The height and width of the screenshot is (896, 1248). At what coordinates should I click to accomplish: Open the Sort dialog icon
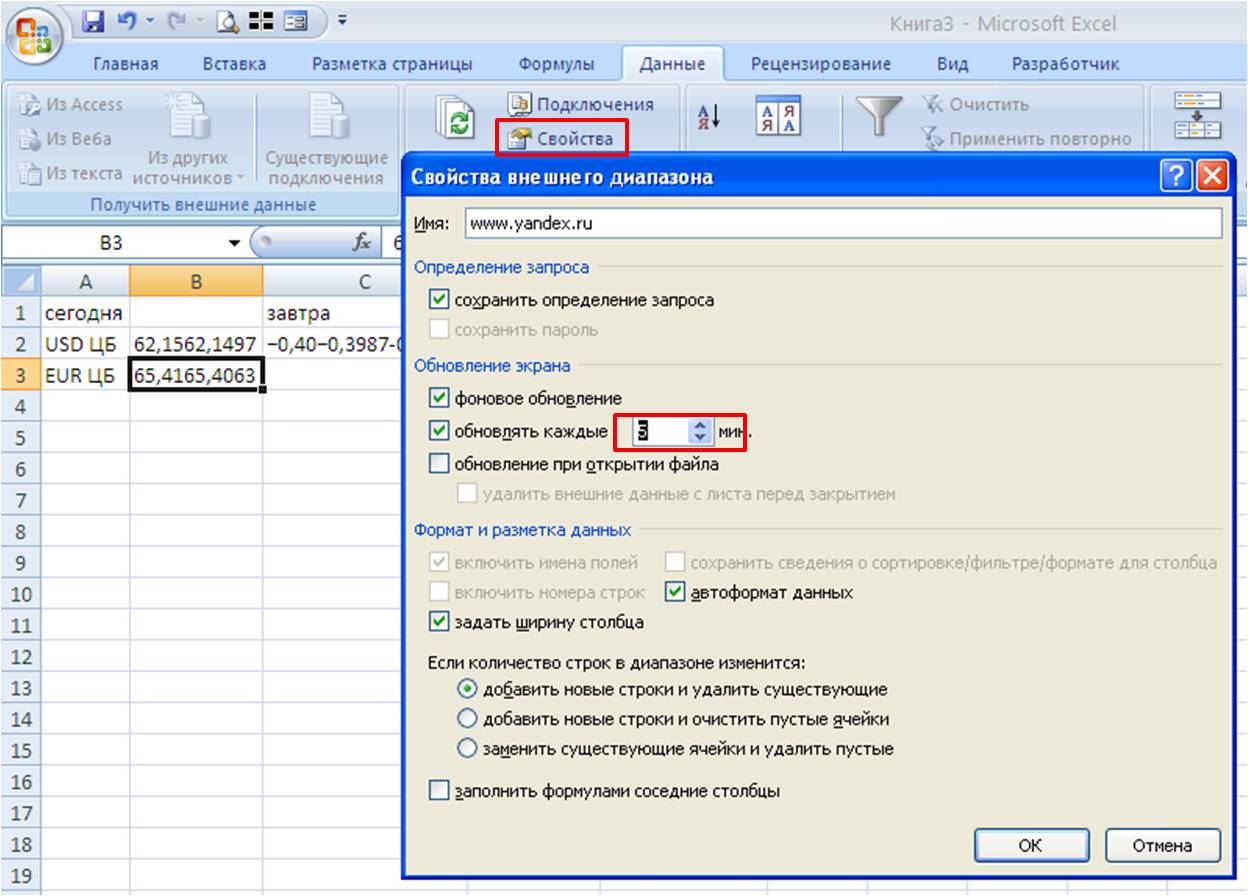[777, 119]
